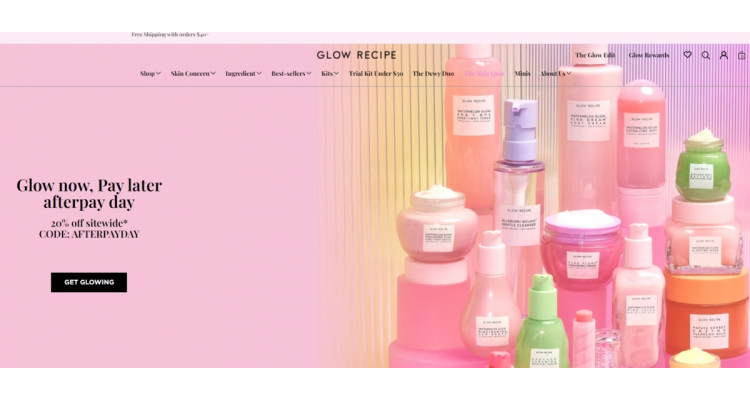Screen dimensions: 750x400
Task: Open the Glow Rewards link
Action: (x=649, y=55)
